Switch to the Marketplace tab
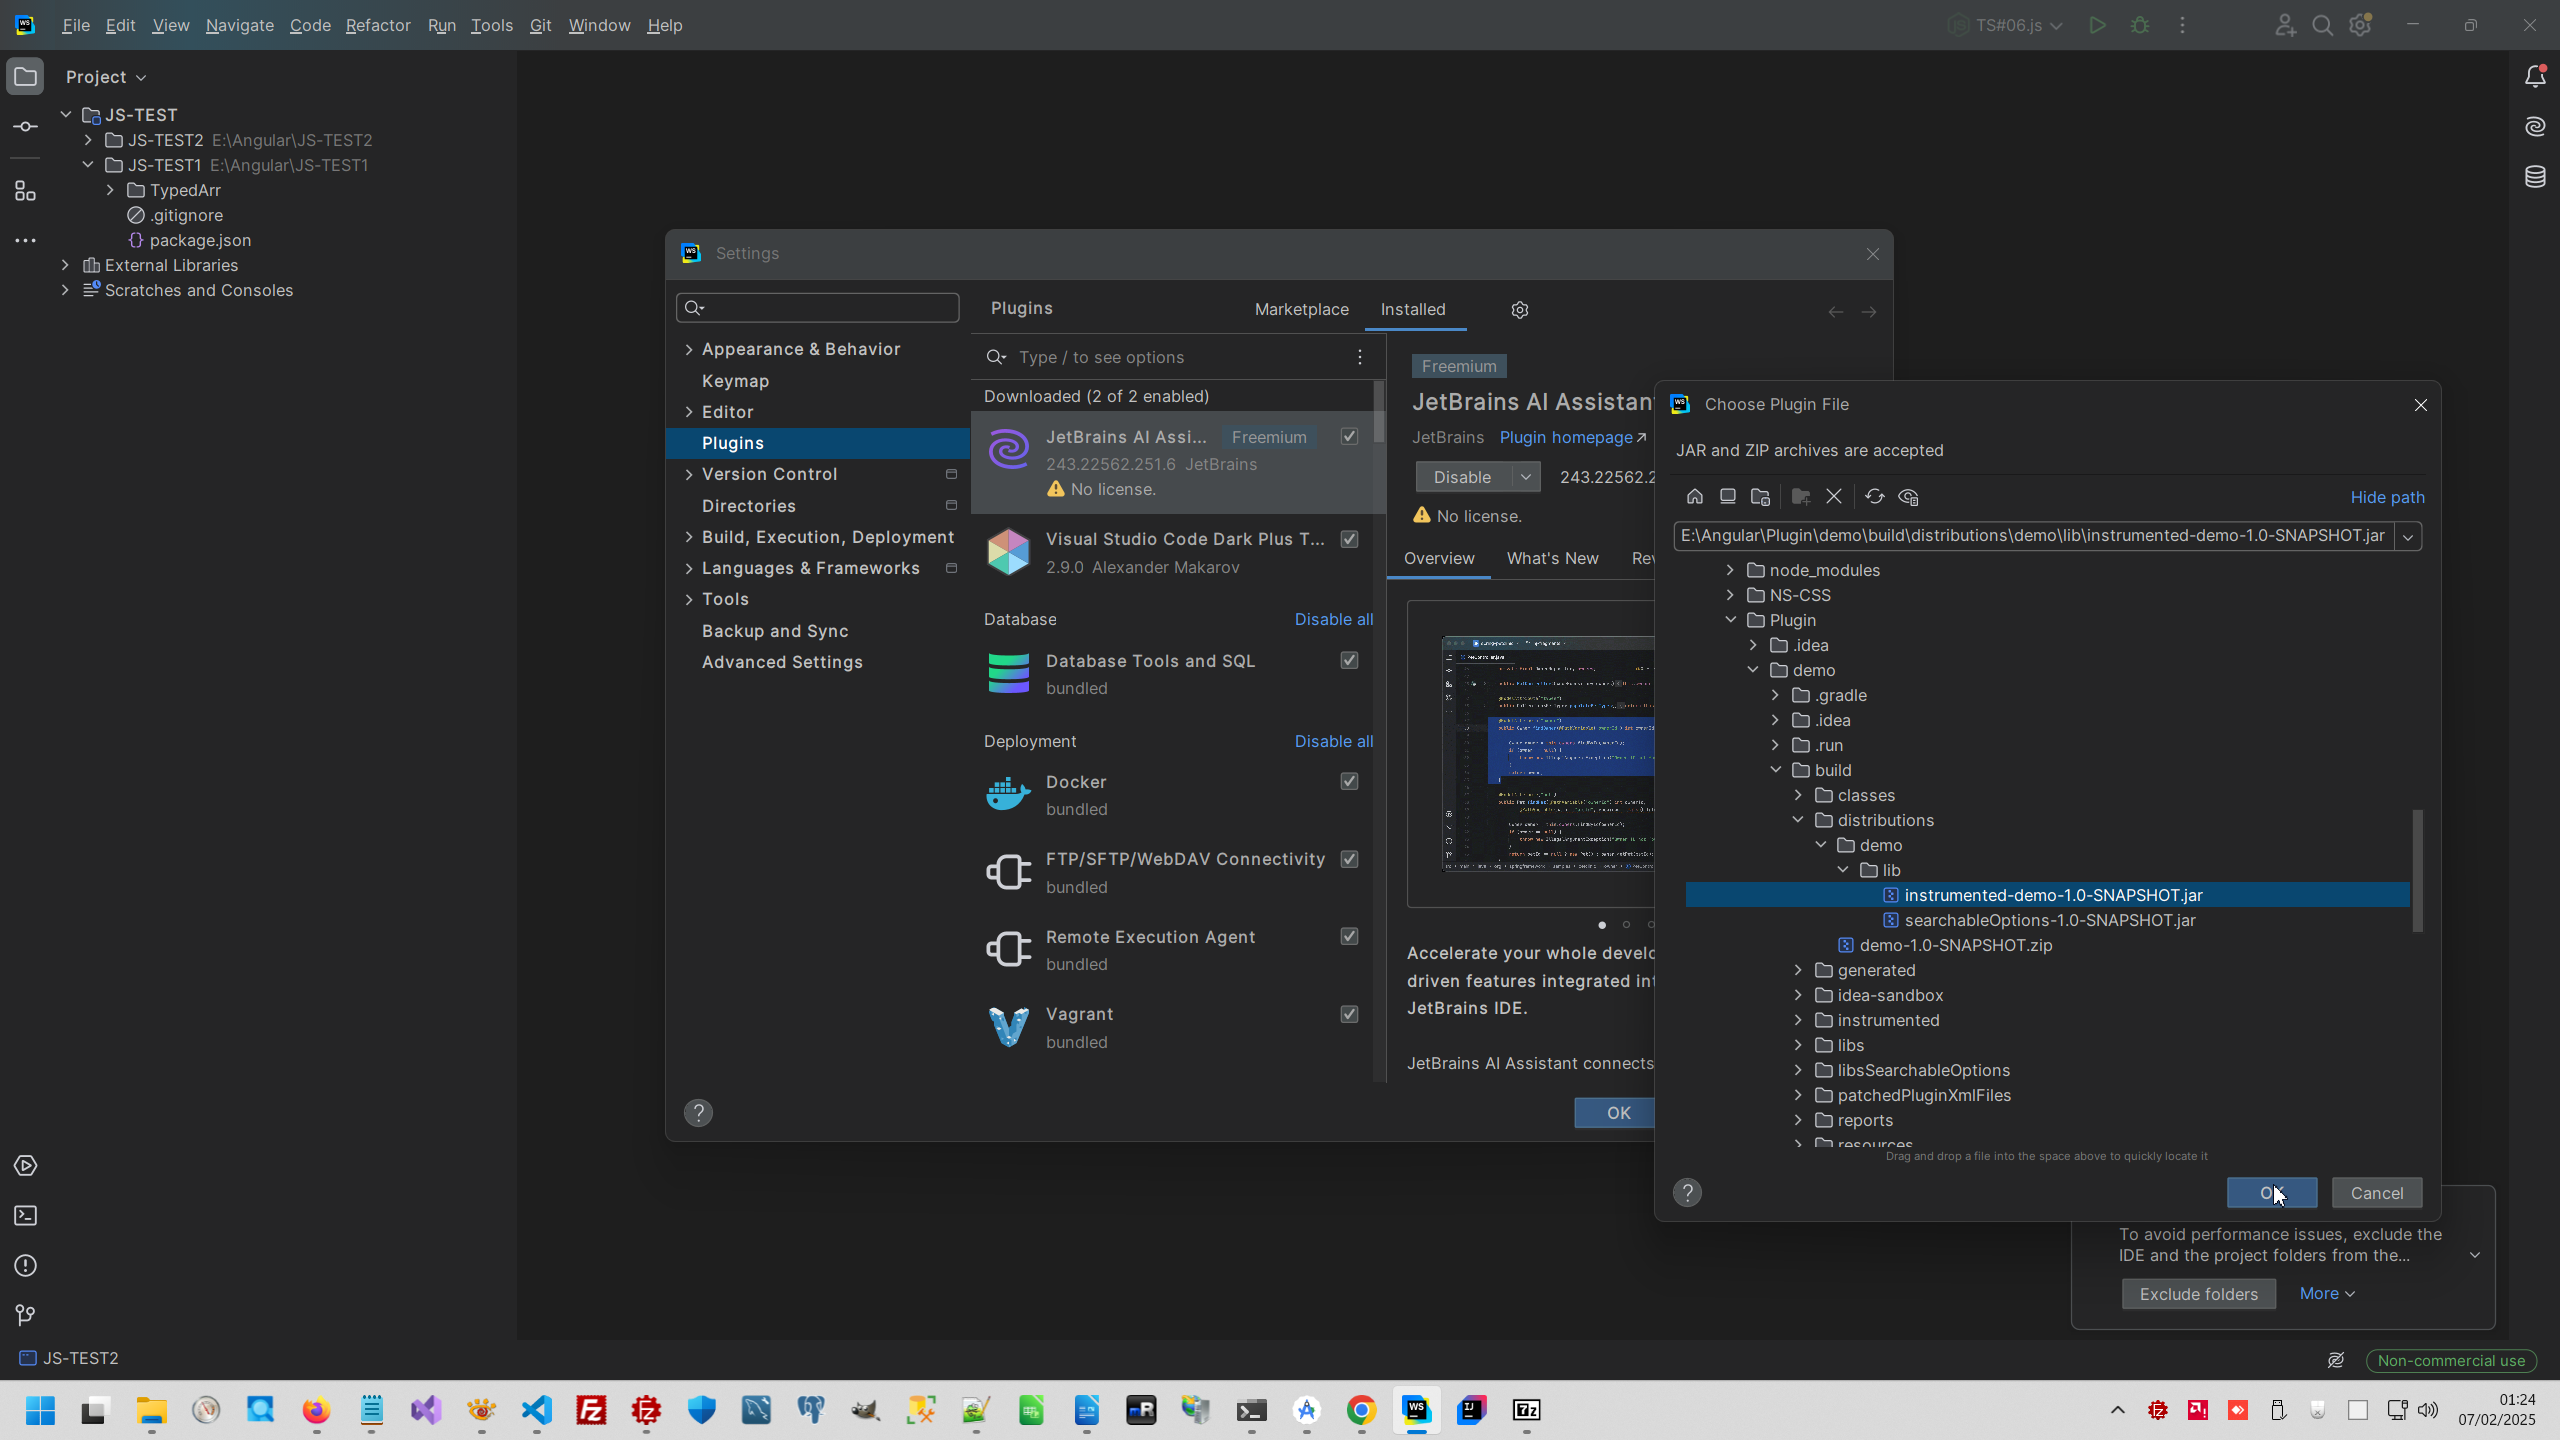The image size is (2560, 1440). pos(1301,310)
